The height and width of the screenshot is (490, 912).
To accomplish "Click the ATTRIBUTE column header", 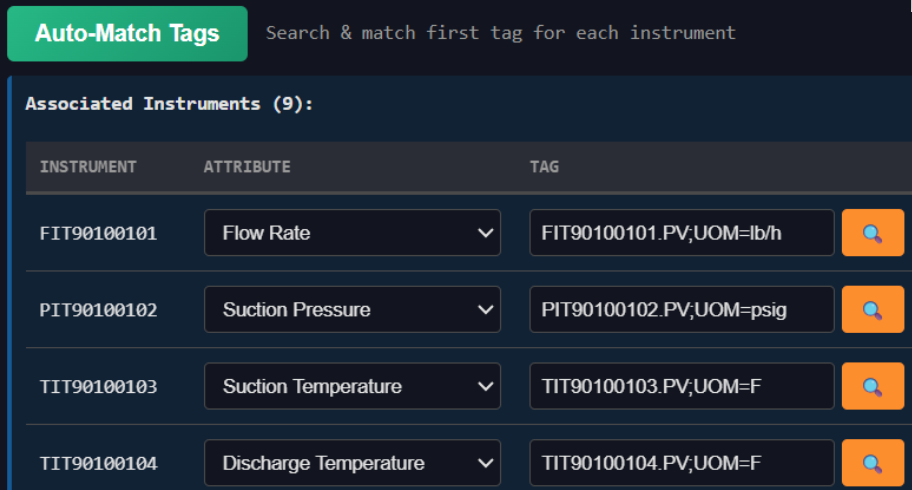I will (x=247, y=167).
